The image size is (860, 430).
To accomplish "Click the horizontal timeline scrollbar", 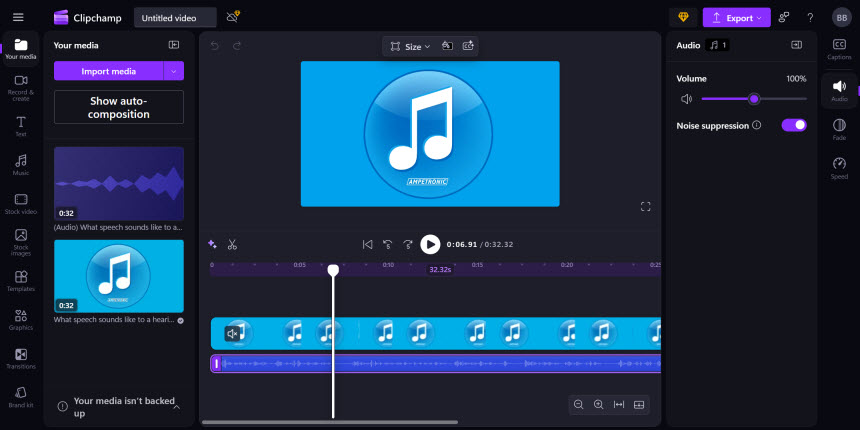I will [x=330, y=422].
